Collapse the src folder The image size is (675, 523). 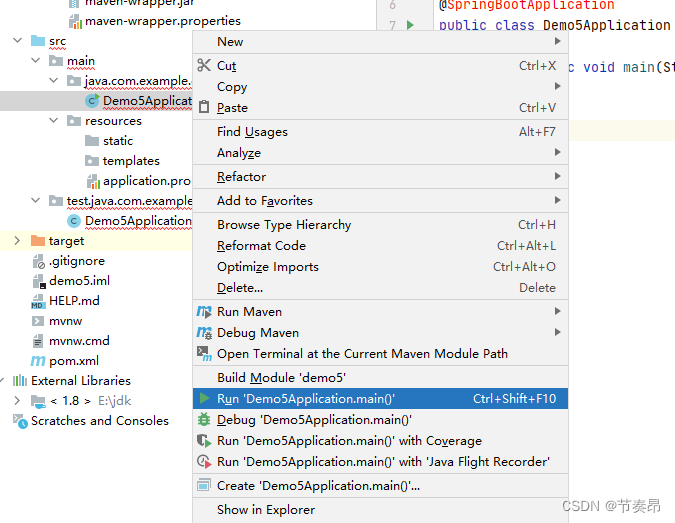[x=18, y=40]
